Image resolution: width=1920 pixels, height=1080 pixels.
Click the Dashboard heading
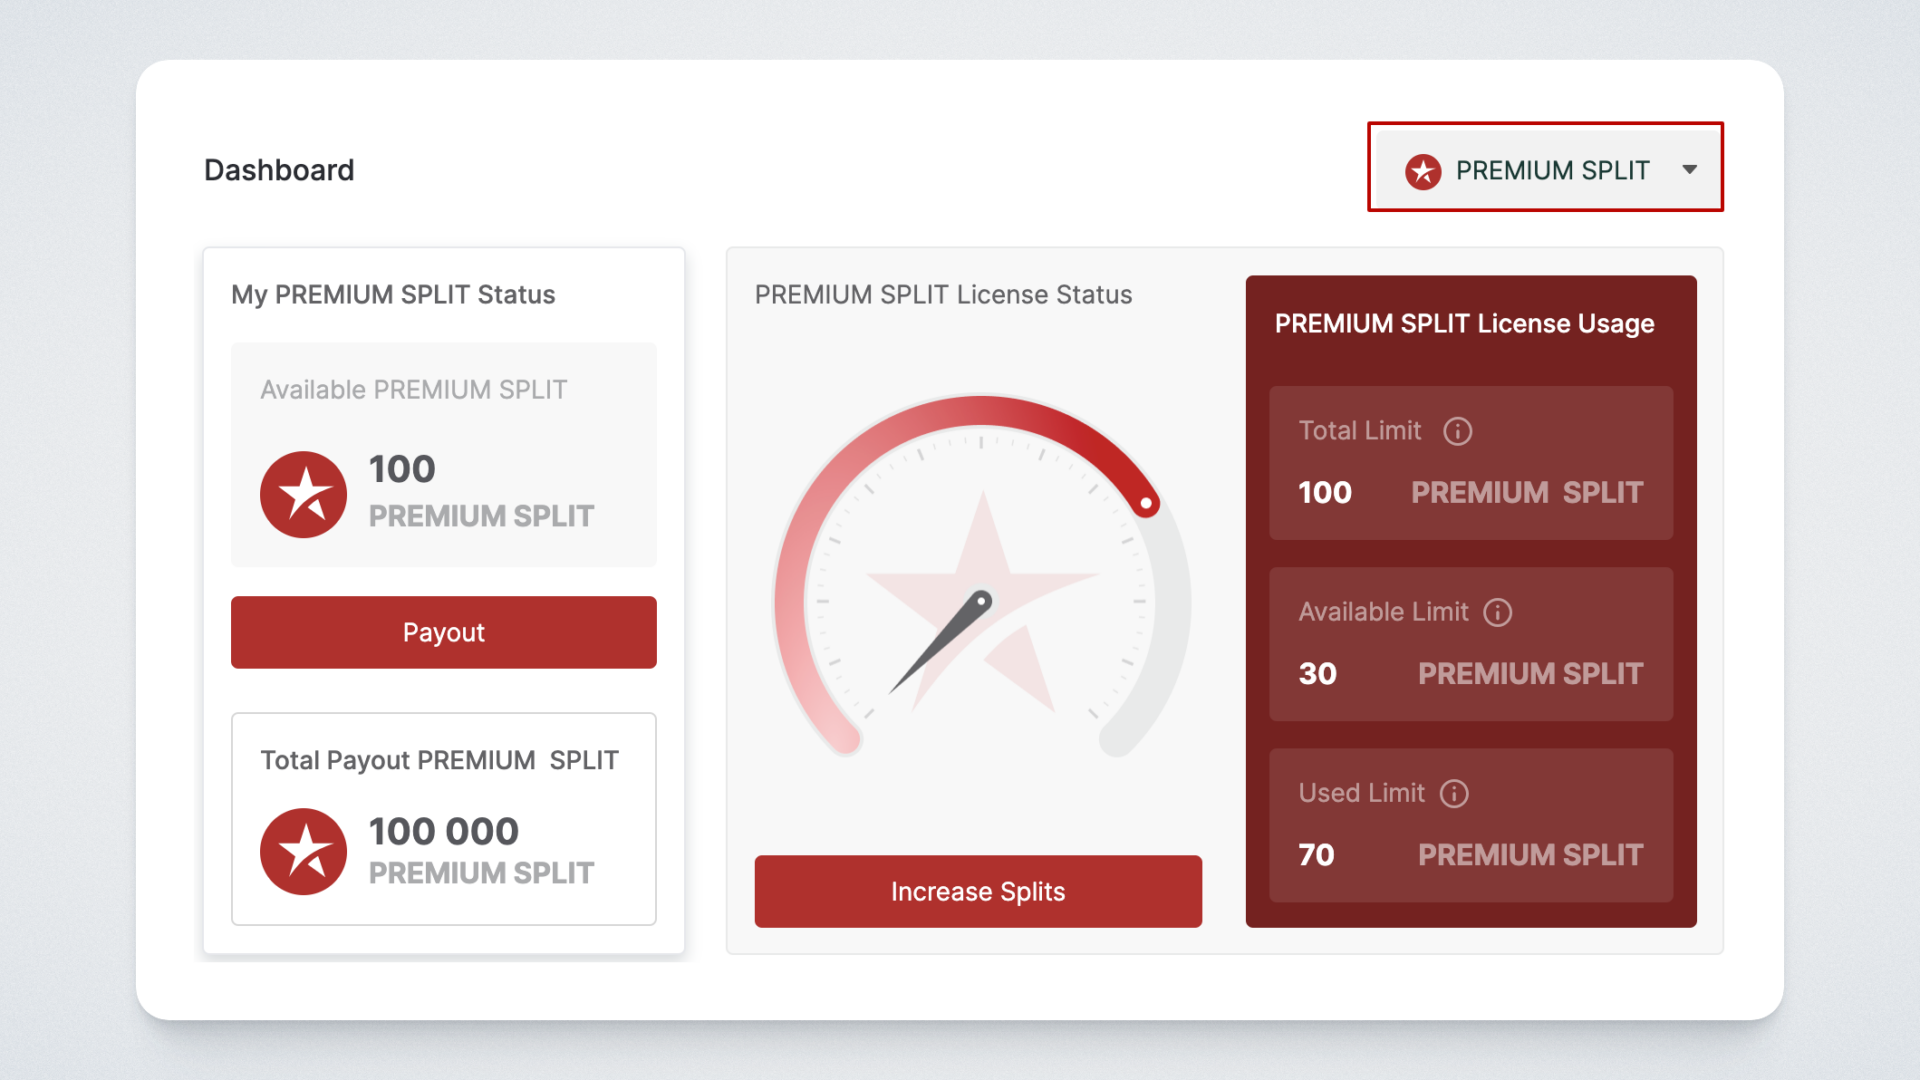click(x=279, y=170)
